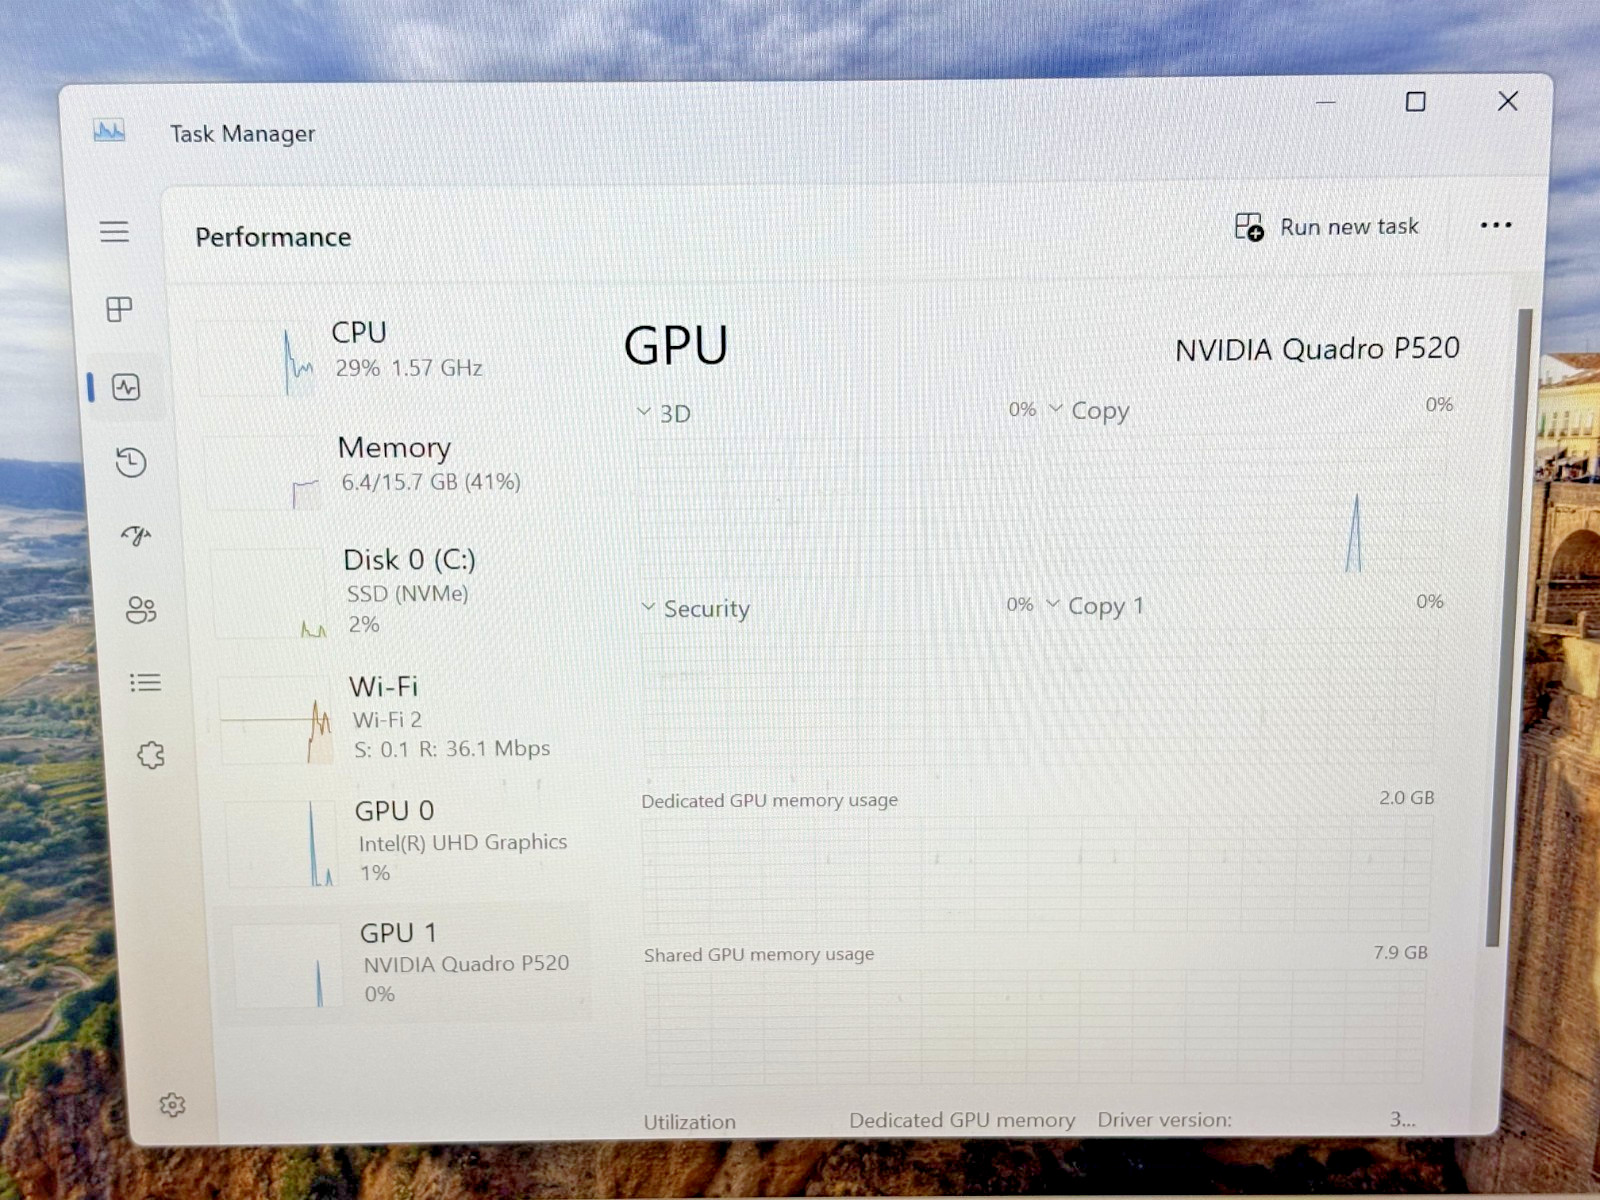Click the Run new task button
1600x1200 pixels.
coord(1326,227)
